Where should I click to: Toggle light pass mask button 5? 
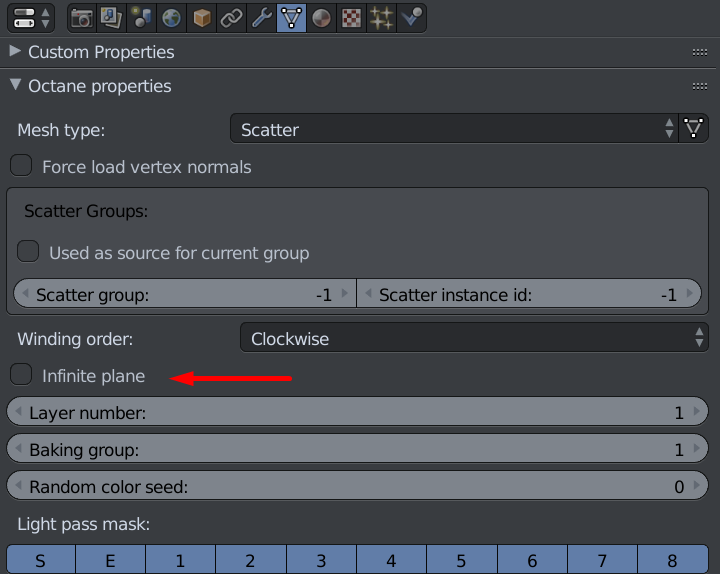(462, 560)
